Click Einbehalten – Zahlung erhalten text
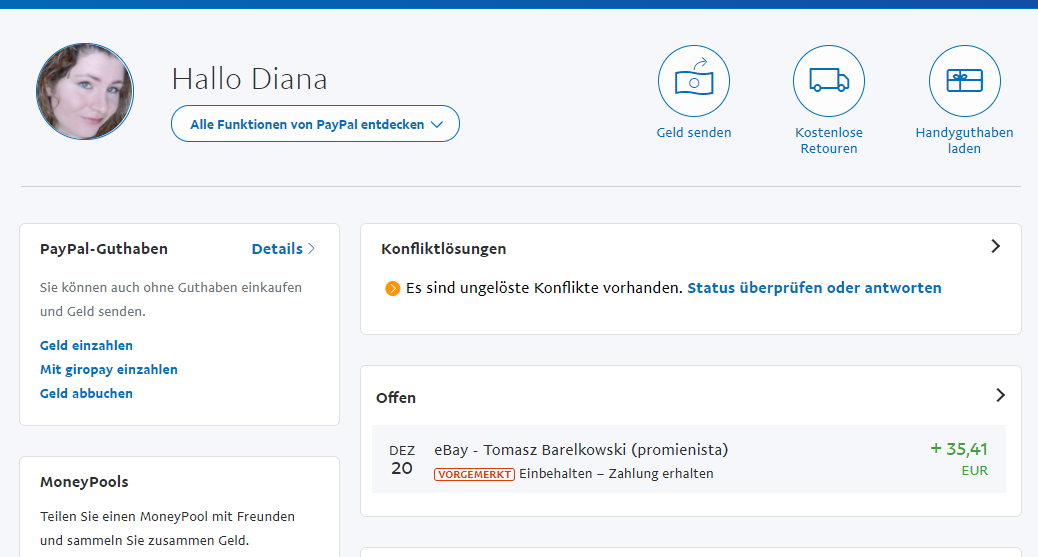 (x=616, y=474)
